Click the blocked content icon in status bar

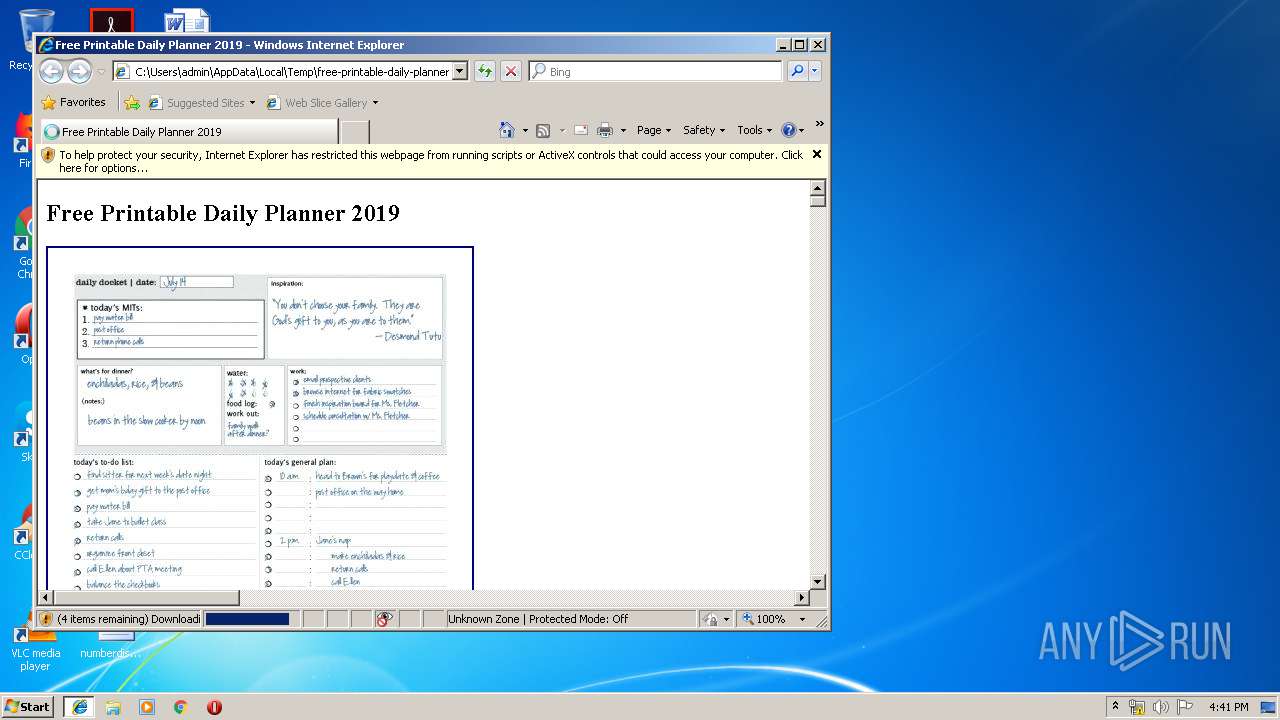click(385, 619)
